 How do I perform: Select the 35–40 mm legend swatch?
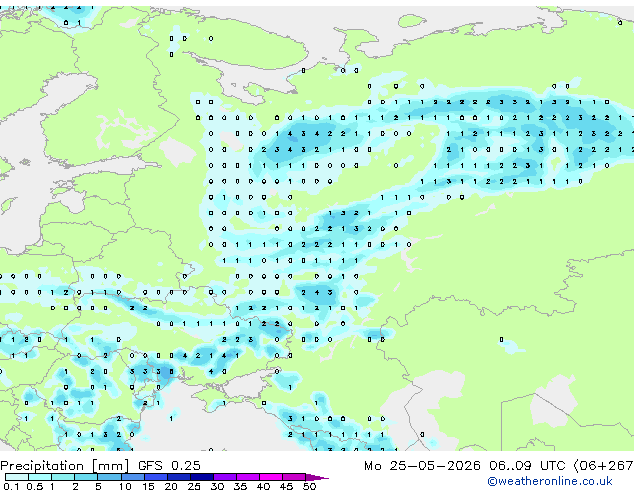[247, 477]
